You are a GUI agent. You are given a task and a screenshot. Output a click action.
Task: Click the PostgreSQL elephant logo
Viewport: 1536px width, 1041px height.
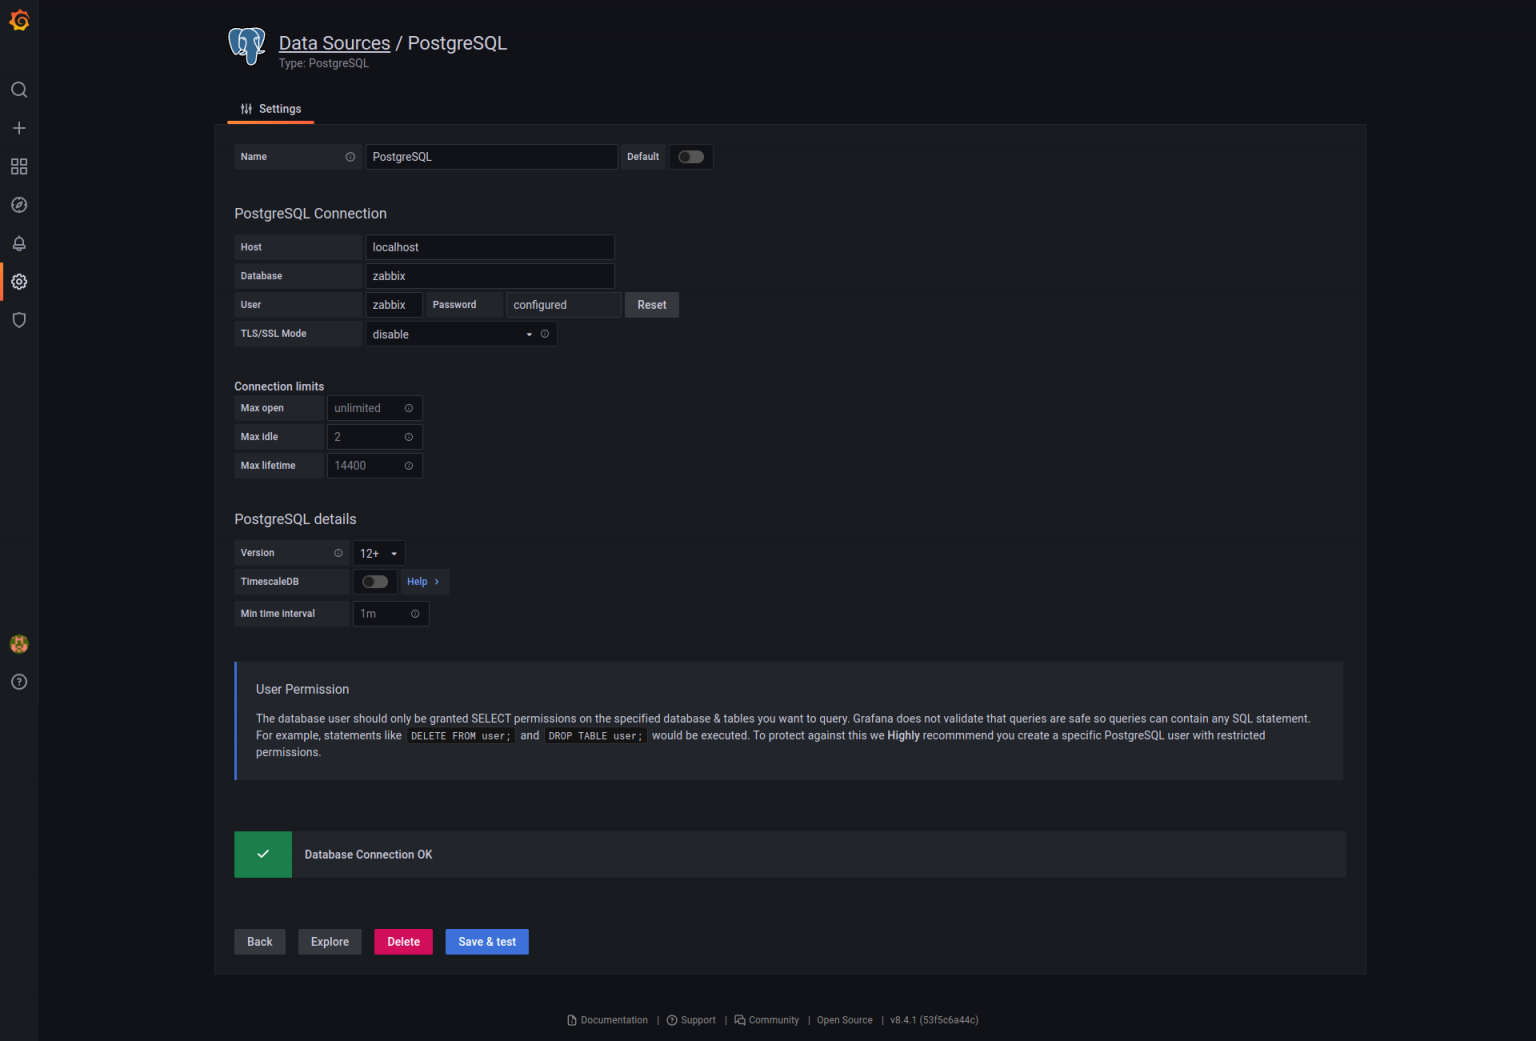click(247, 46)
